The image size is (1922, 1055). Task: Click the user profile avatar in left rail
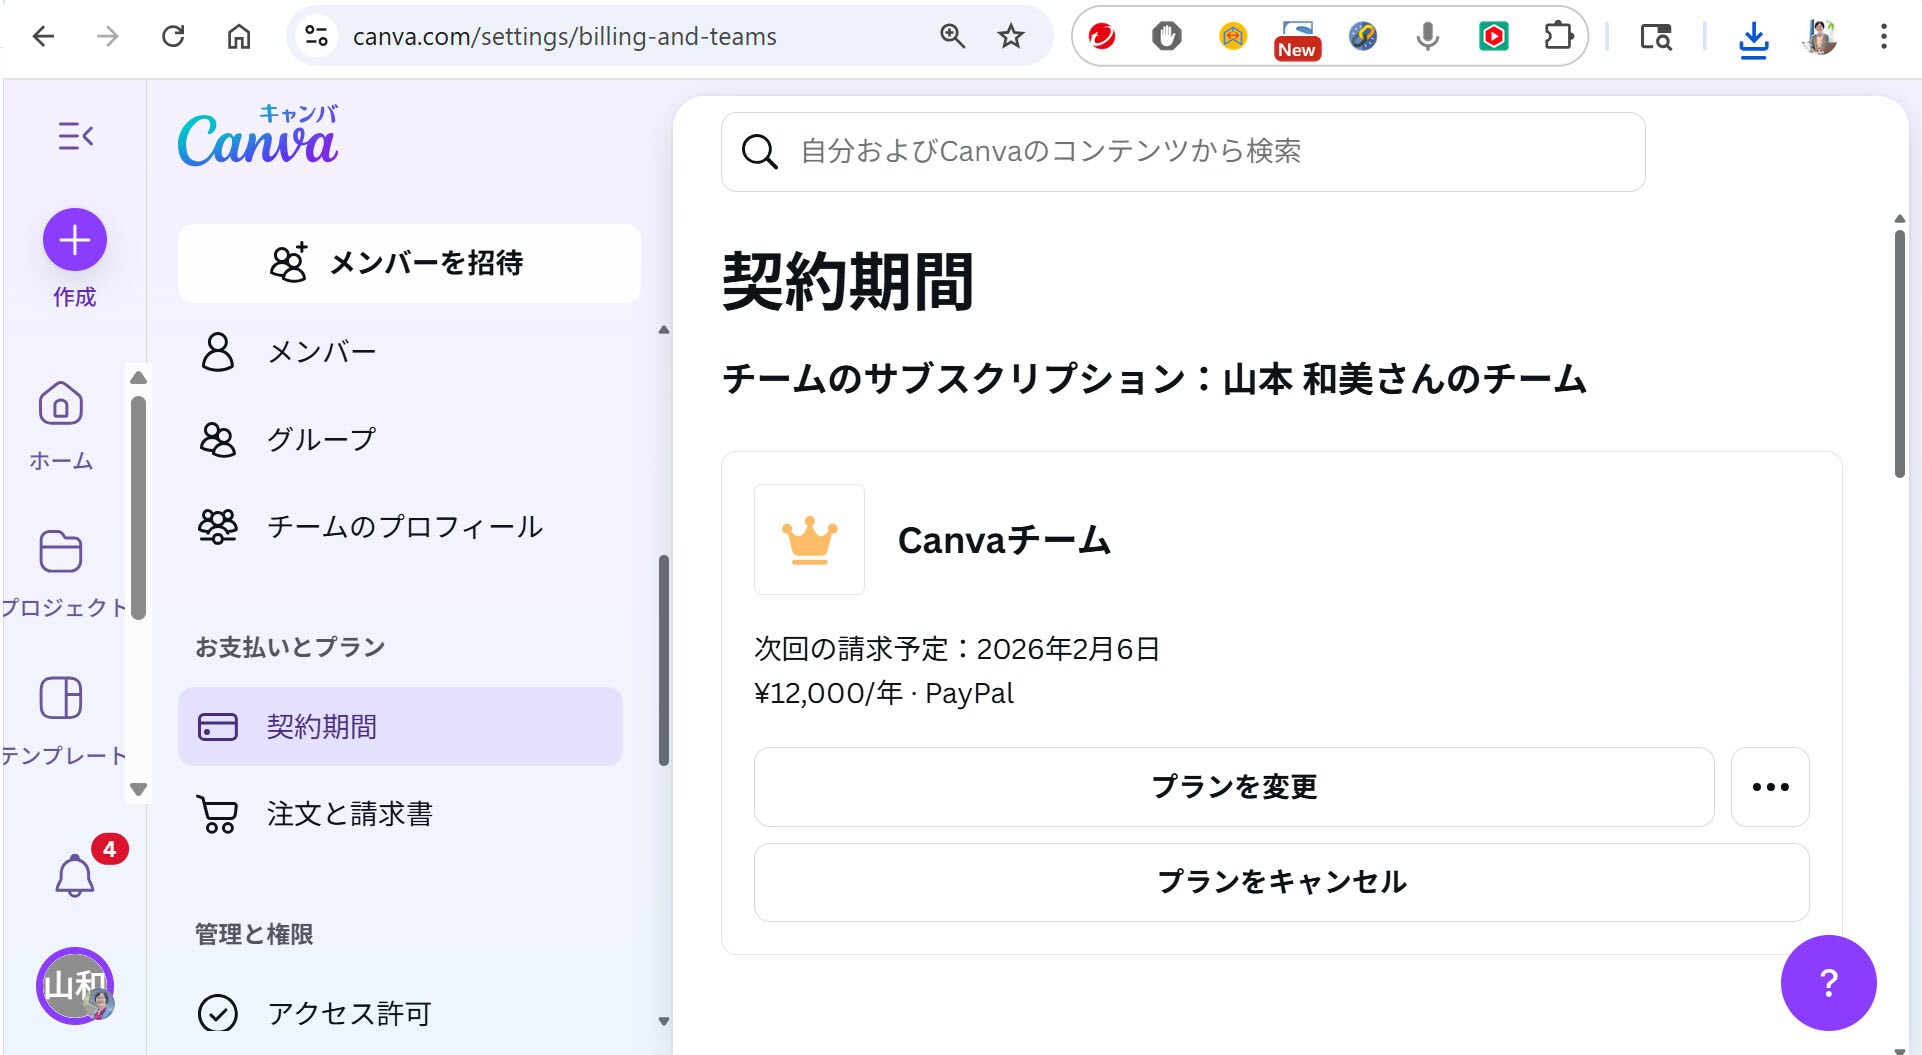point(75,986)
